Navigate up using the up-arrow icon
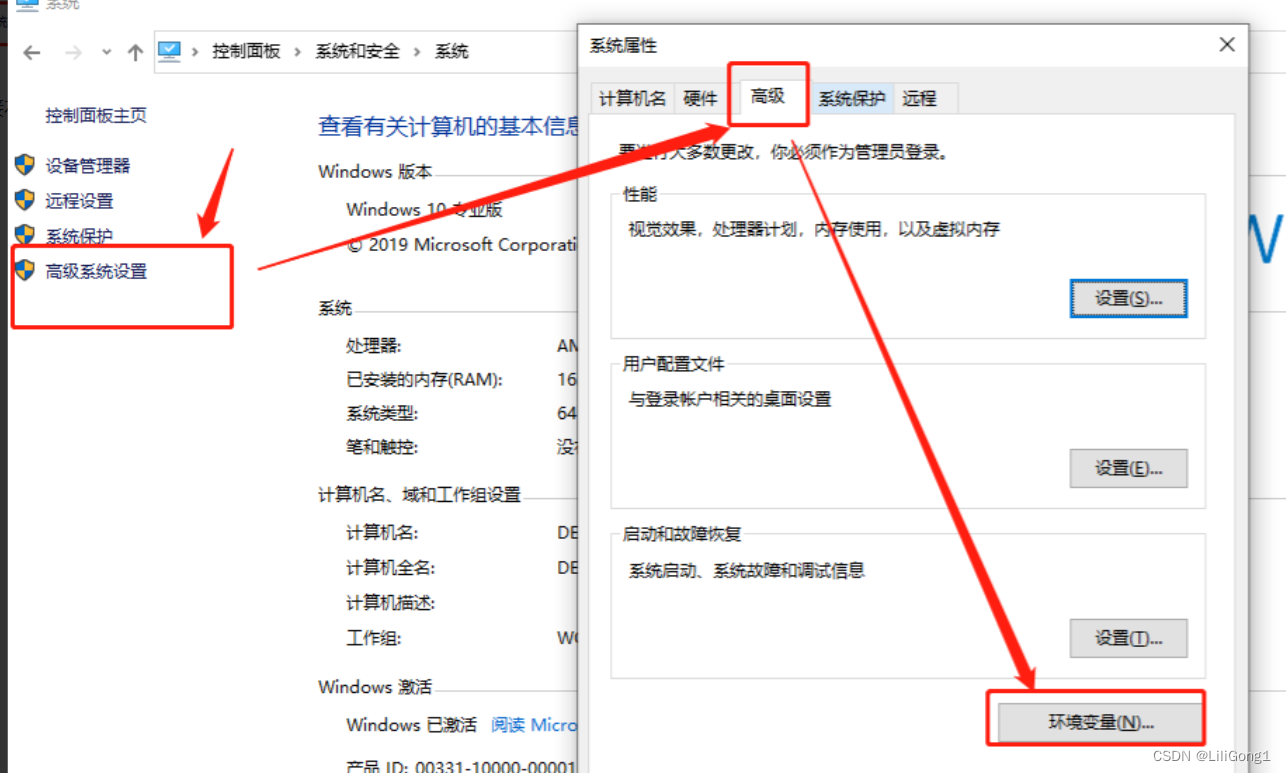The width and height of the screenshot is (1286, 773). click(135, 51)
